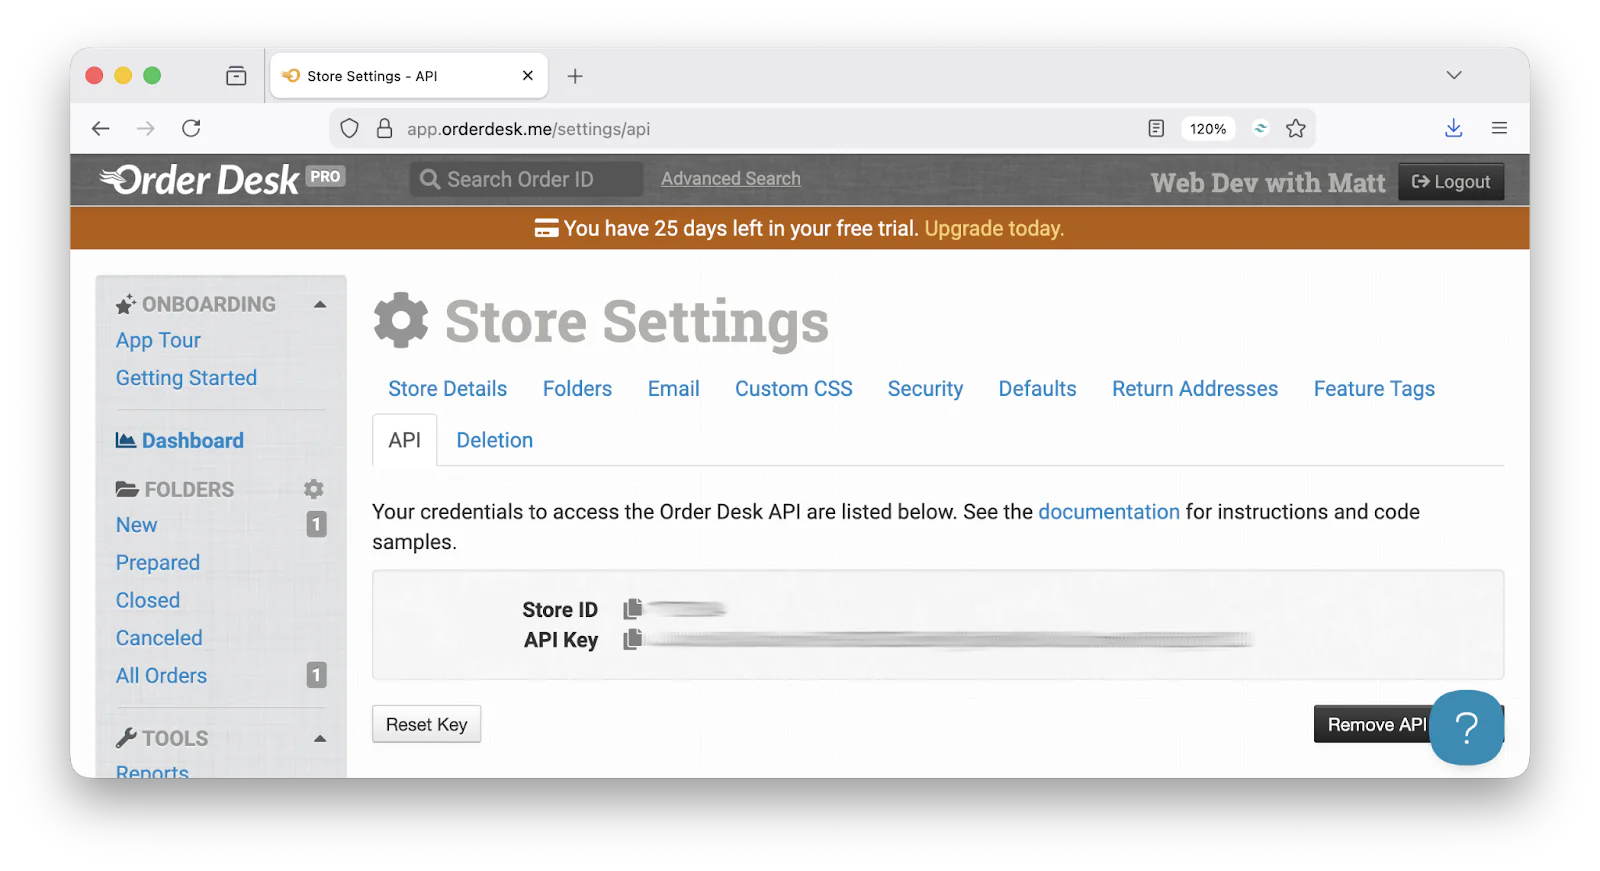Switch to Security tab
The width and height of the screenshot is (1600, 871).
pos(925,389)
